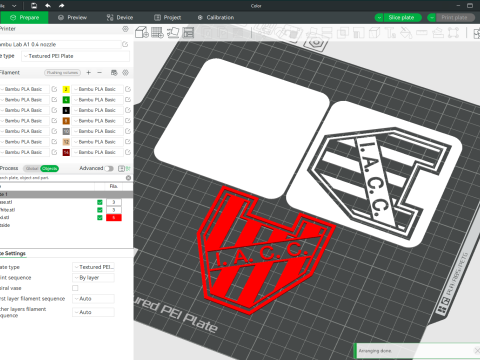Select the Color painting bucket tool

[406, 33]
